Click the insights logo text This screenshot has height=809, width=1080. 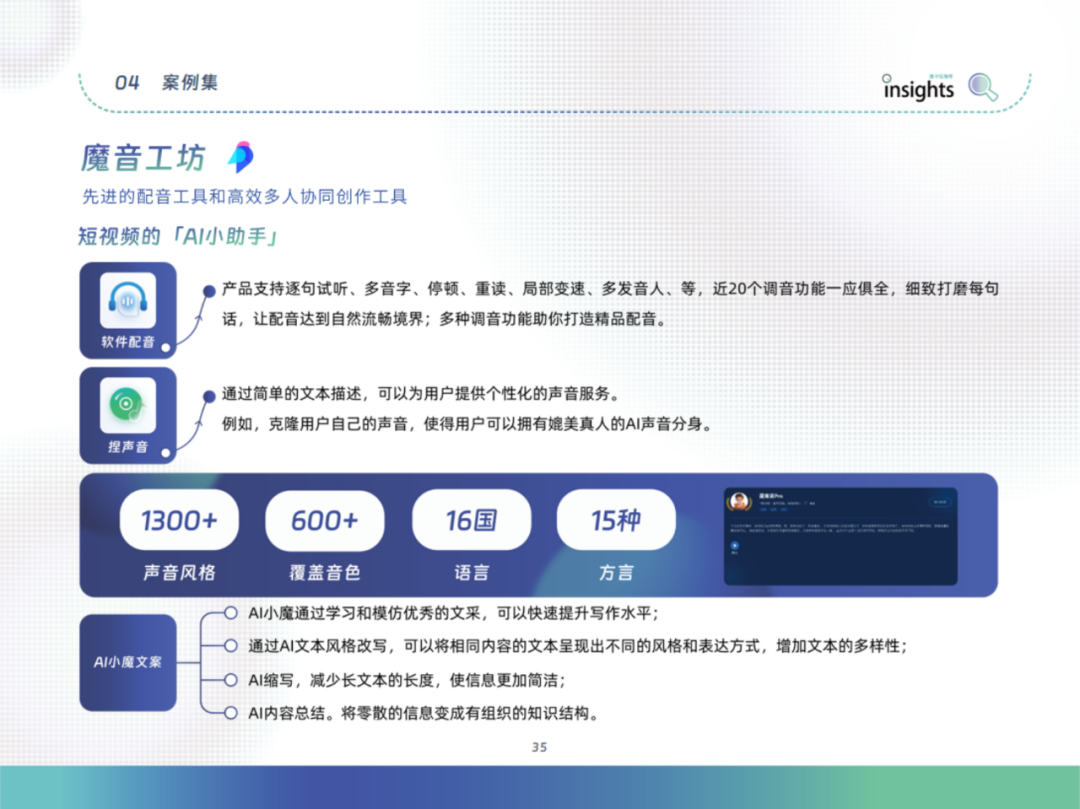click(x=918, y=87)
